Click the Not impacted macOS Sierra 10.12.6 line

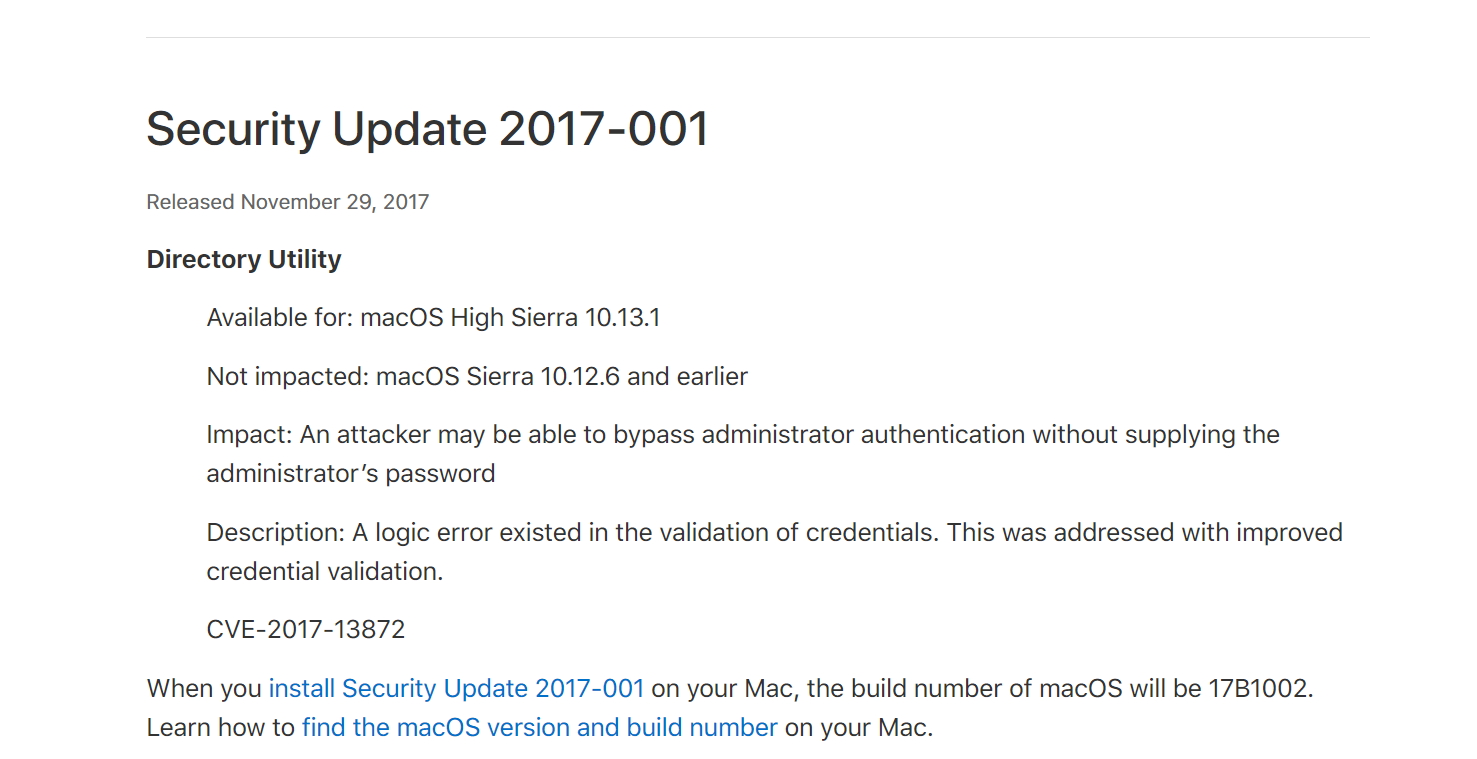coord(476,377)
